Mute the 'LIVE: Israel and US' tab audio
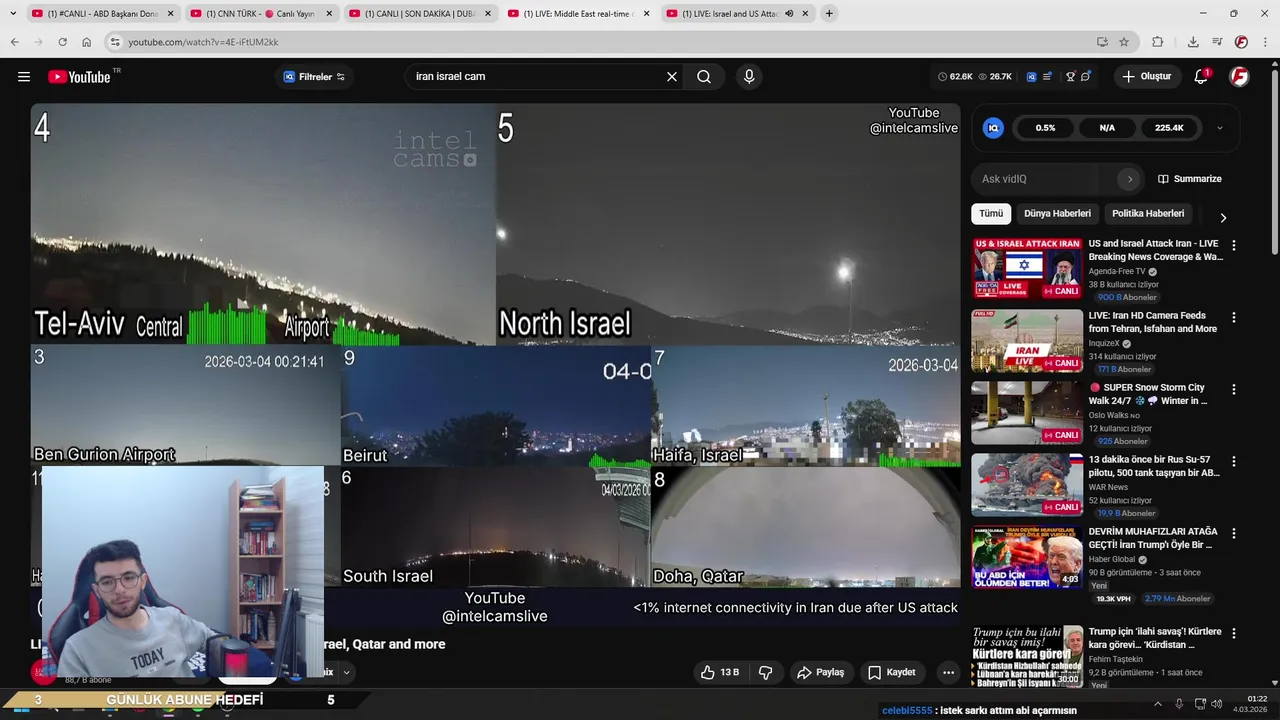 point(789,14)
